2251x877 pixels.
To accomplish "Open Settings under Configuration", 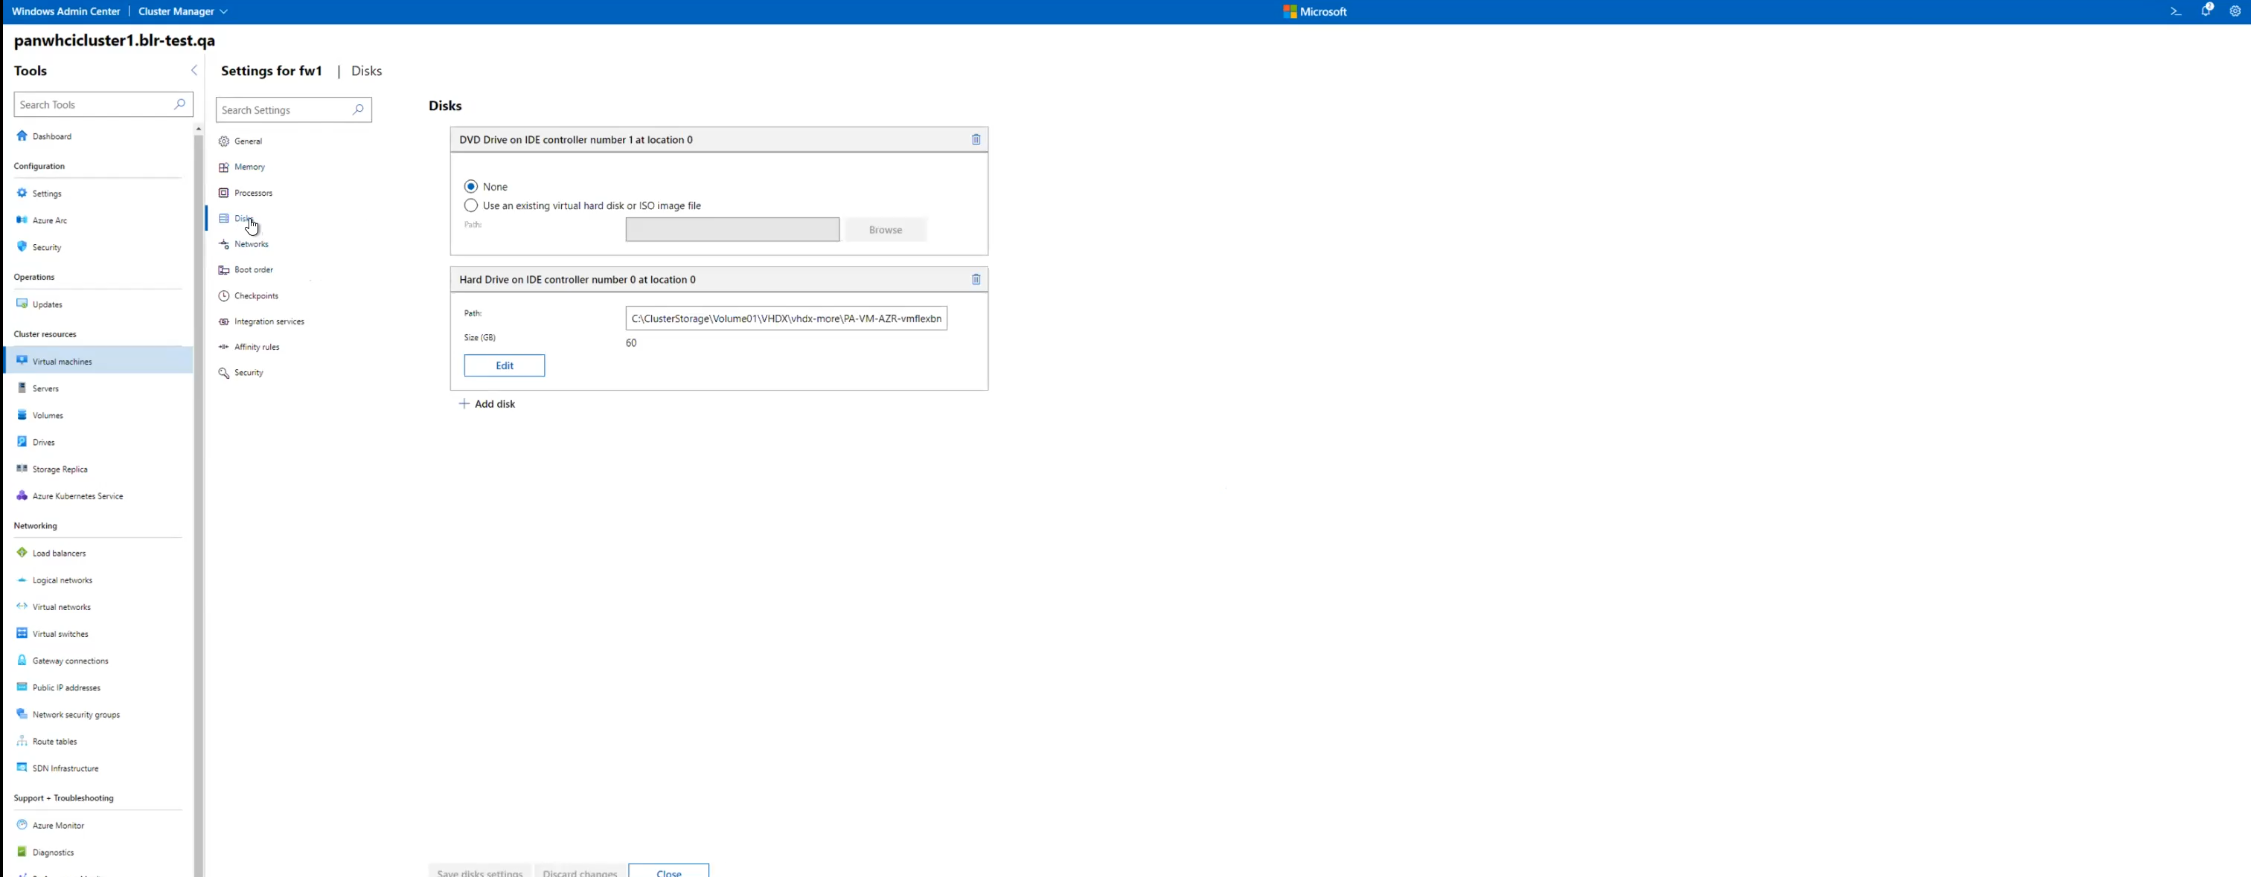I will (47, 193).
